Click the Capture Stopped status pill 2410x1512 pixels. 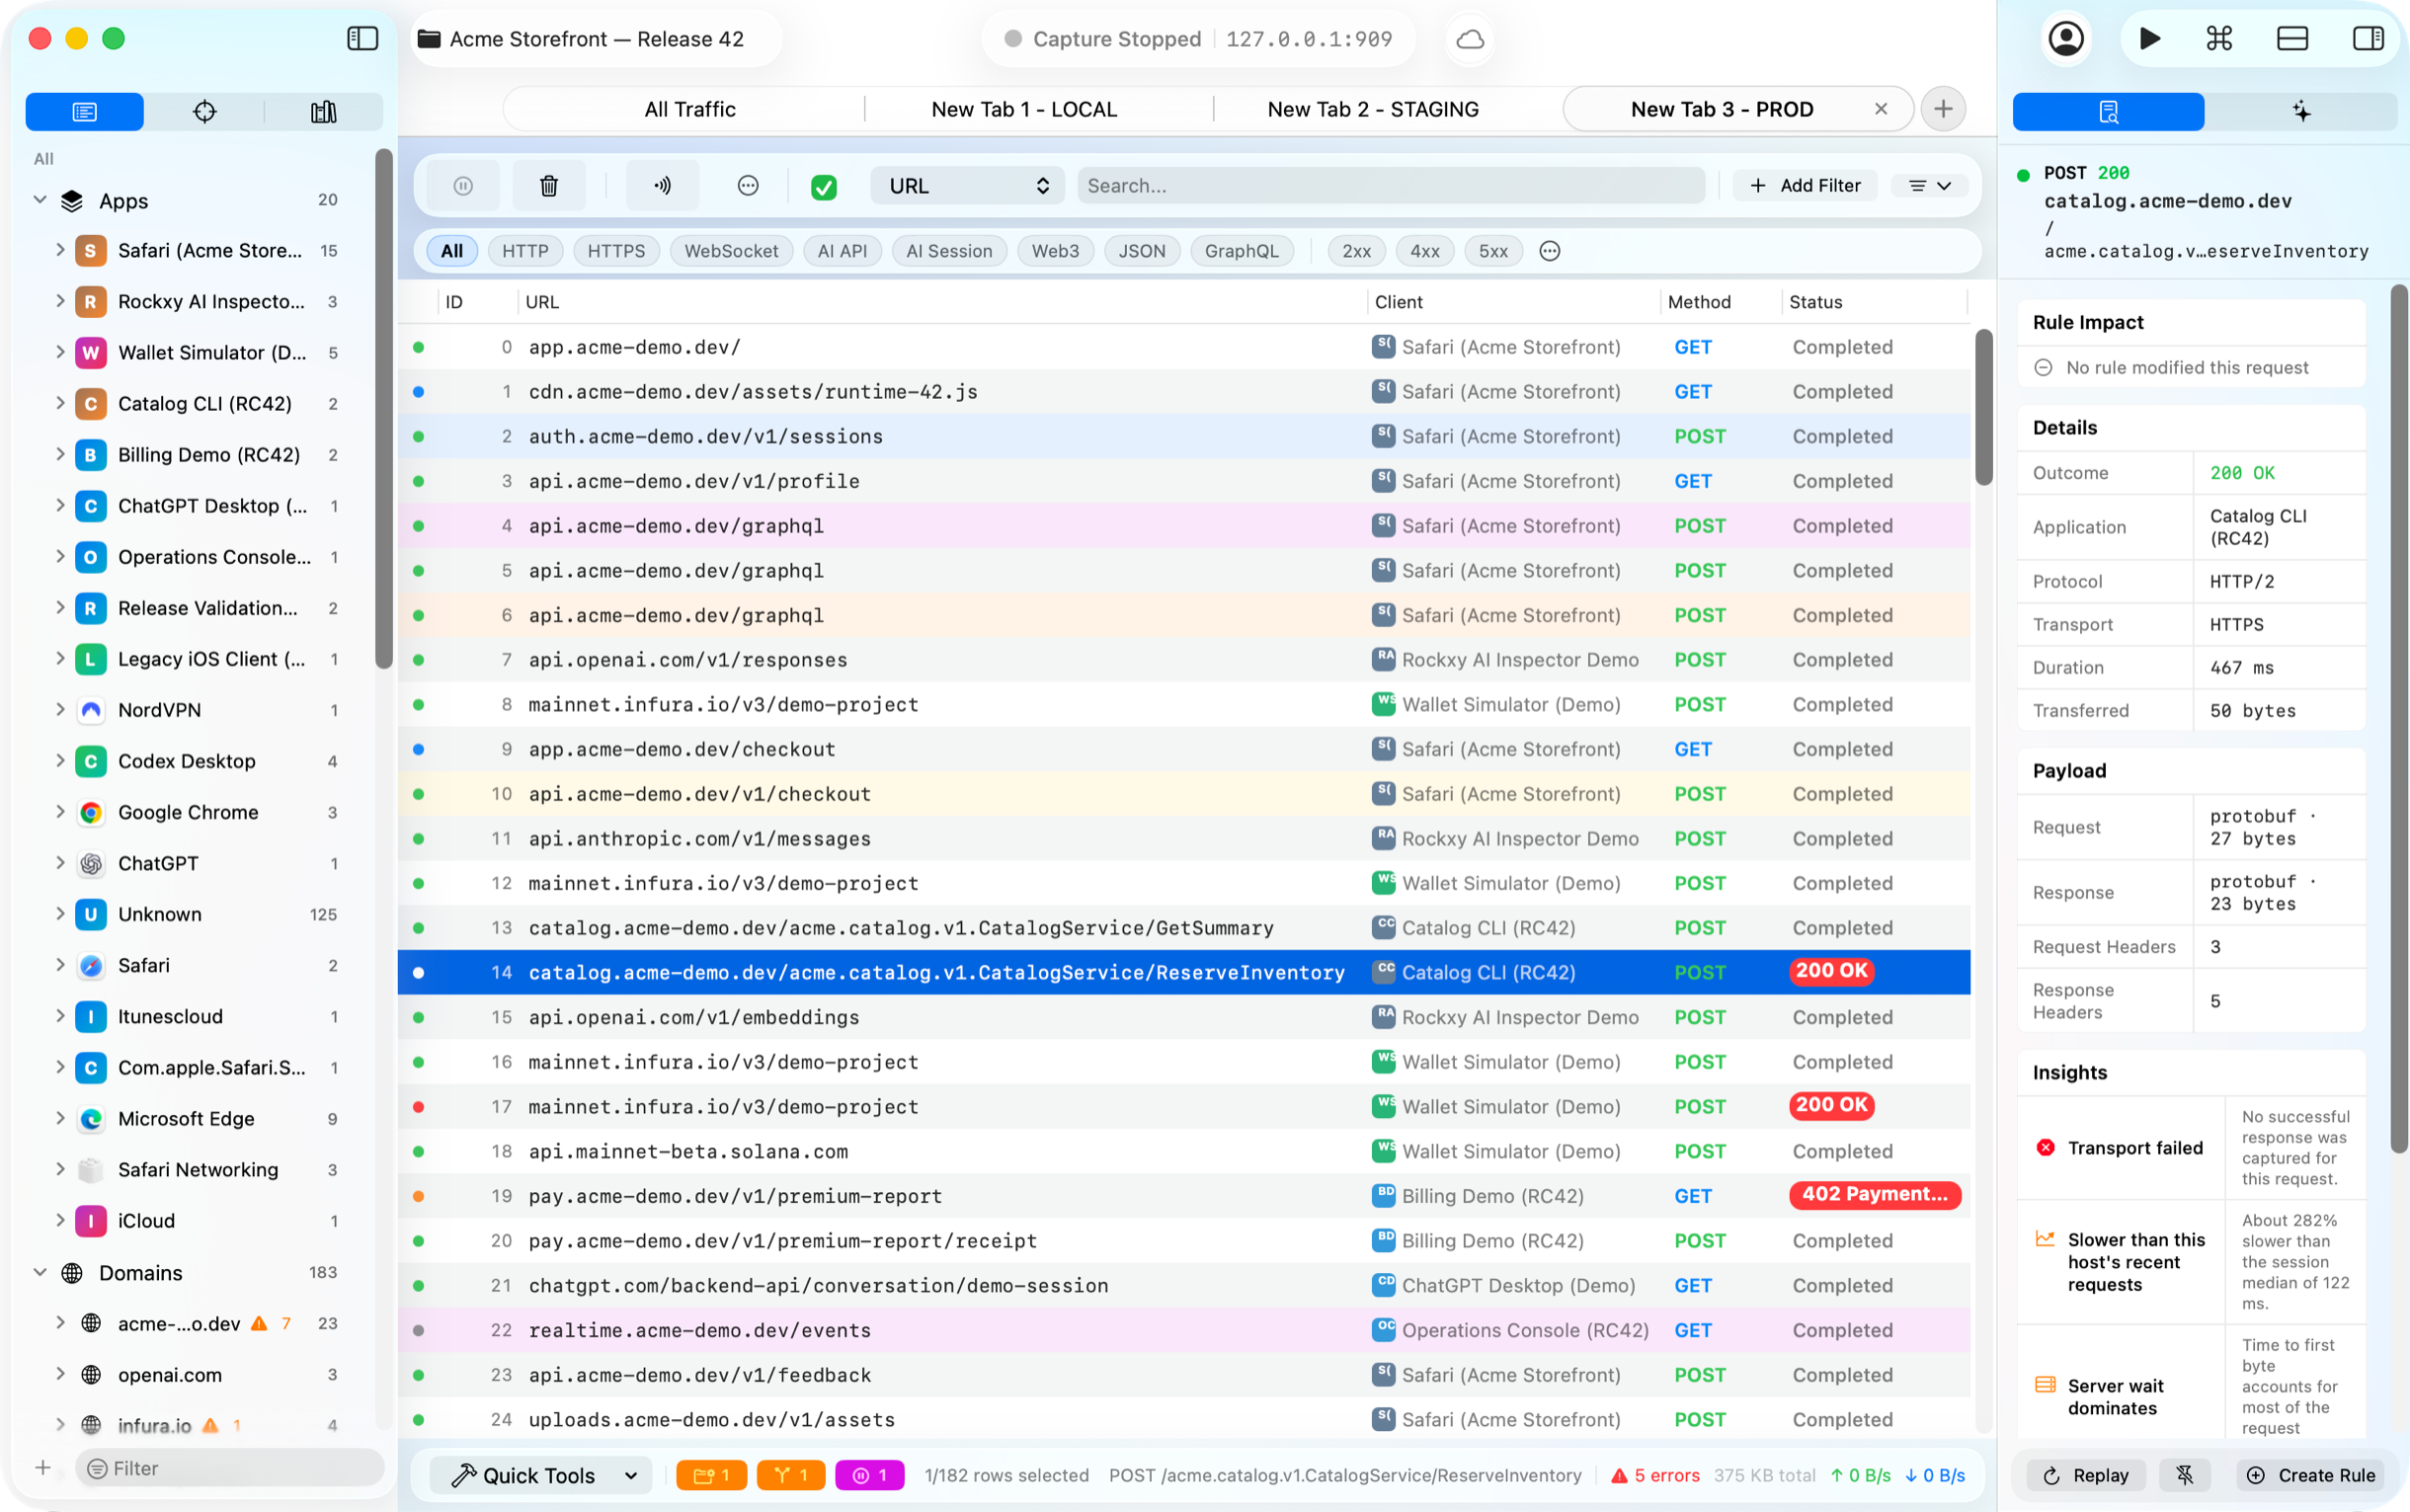click(1198, 39)
